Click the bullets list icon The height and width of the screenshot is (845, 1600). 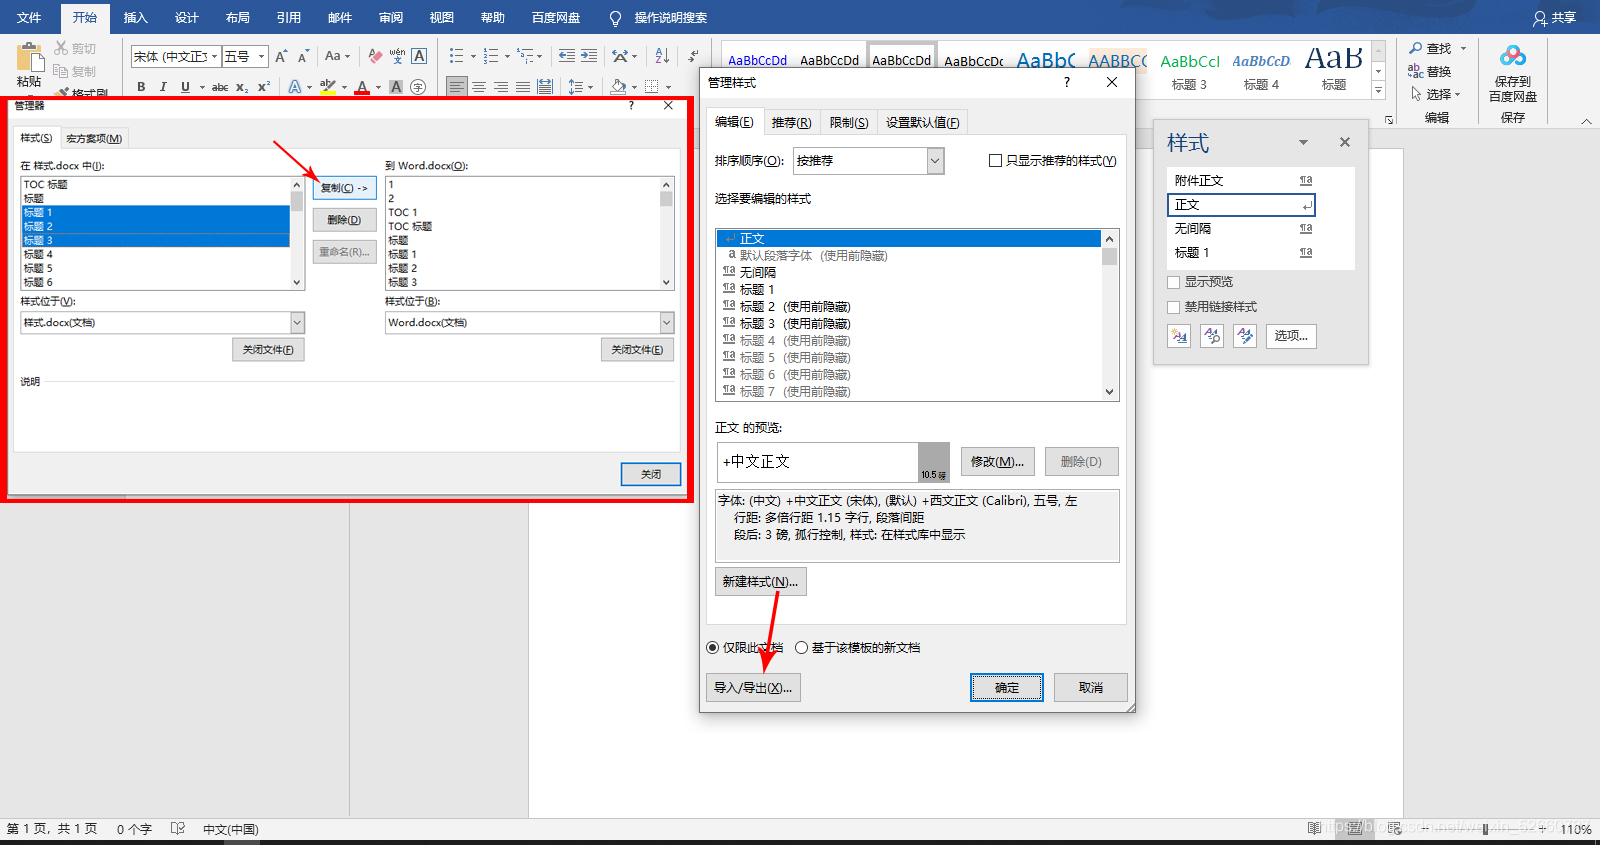pyautogui.click(x=456, y=56)
